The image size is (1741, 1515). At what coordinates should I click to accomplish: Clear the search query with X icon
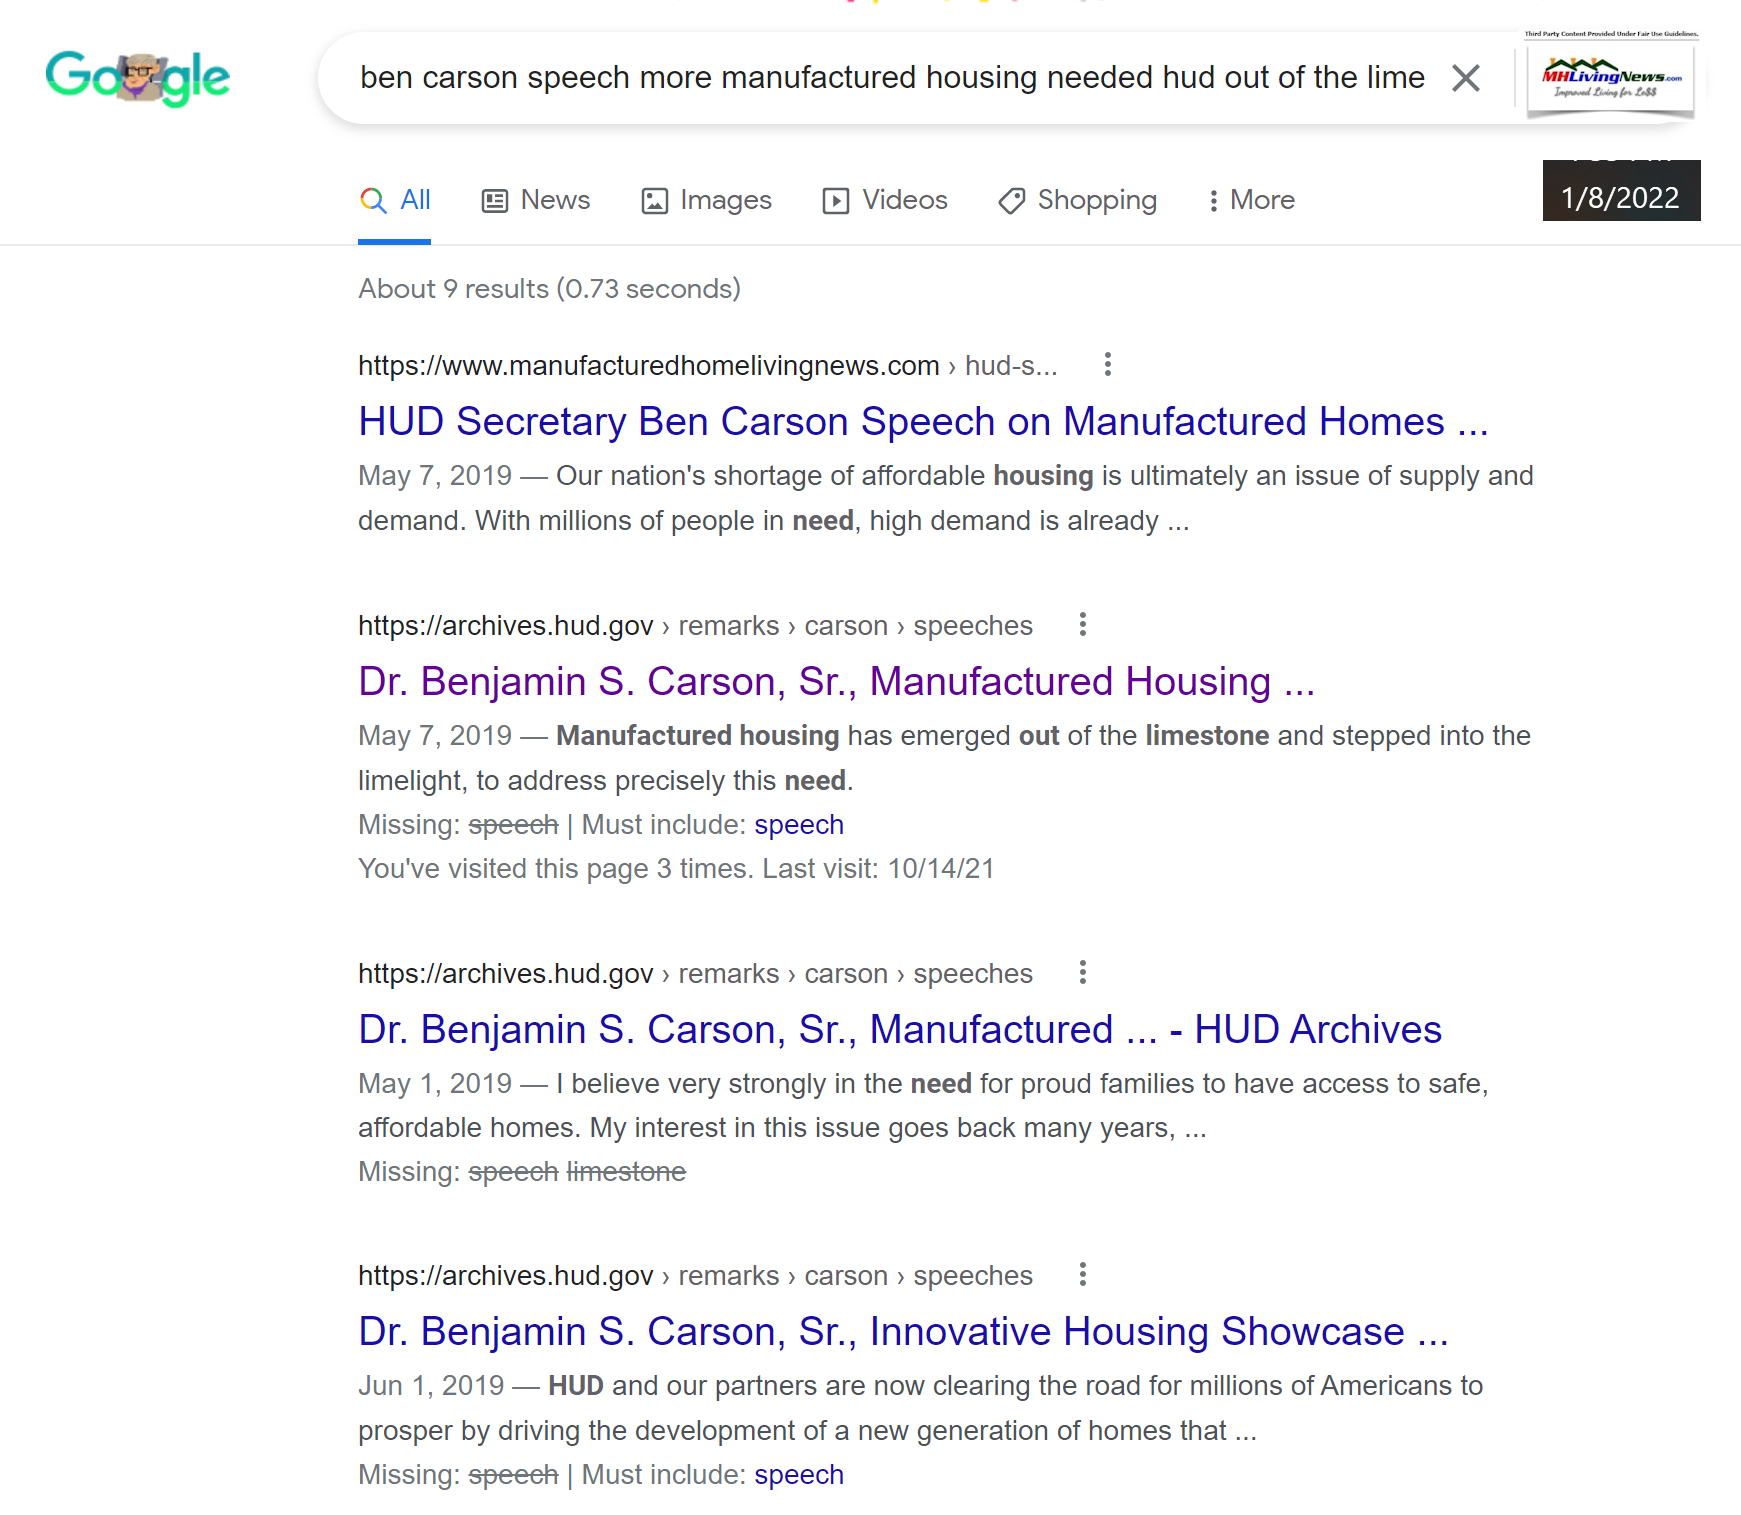[x=1465, y=78]
